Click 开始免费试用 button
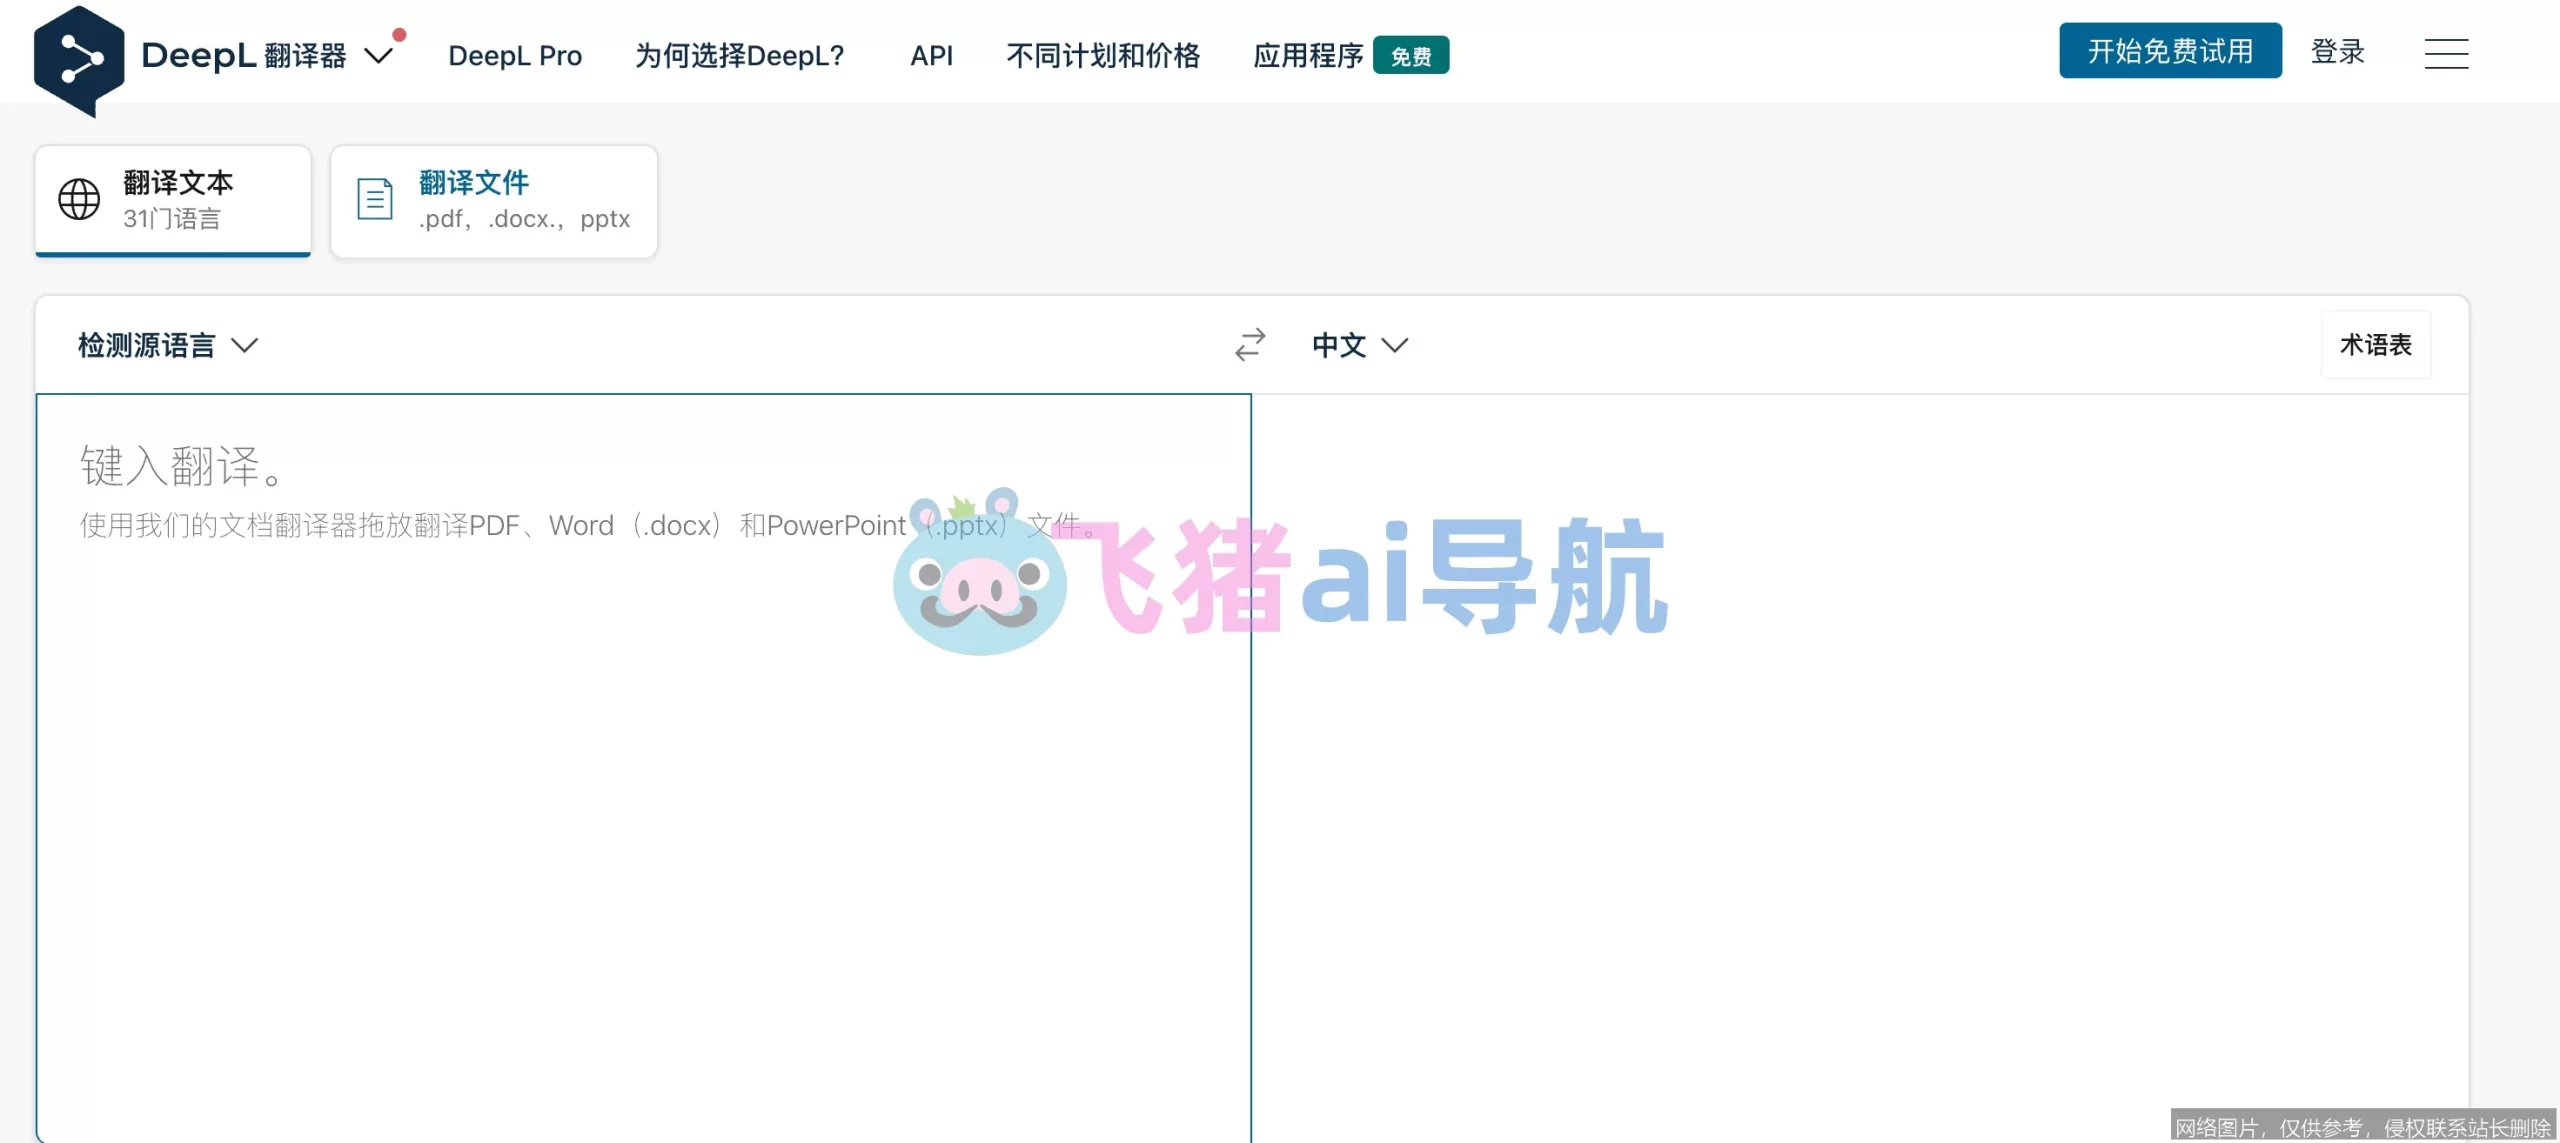Viewport: 2560px width, 1143px height. point(2170,50)
